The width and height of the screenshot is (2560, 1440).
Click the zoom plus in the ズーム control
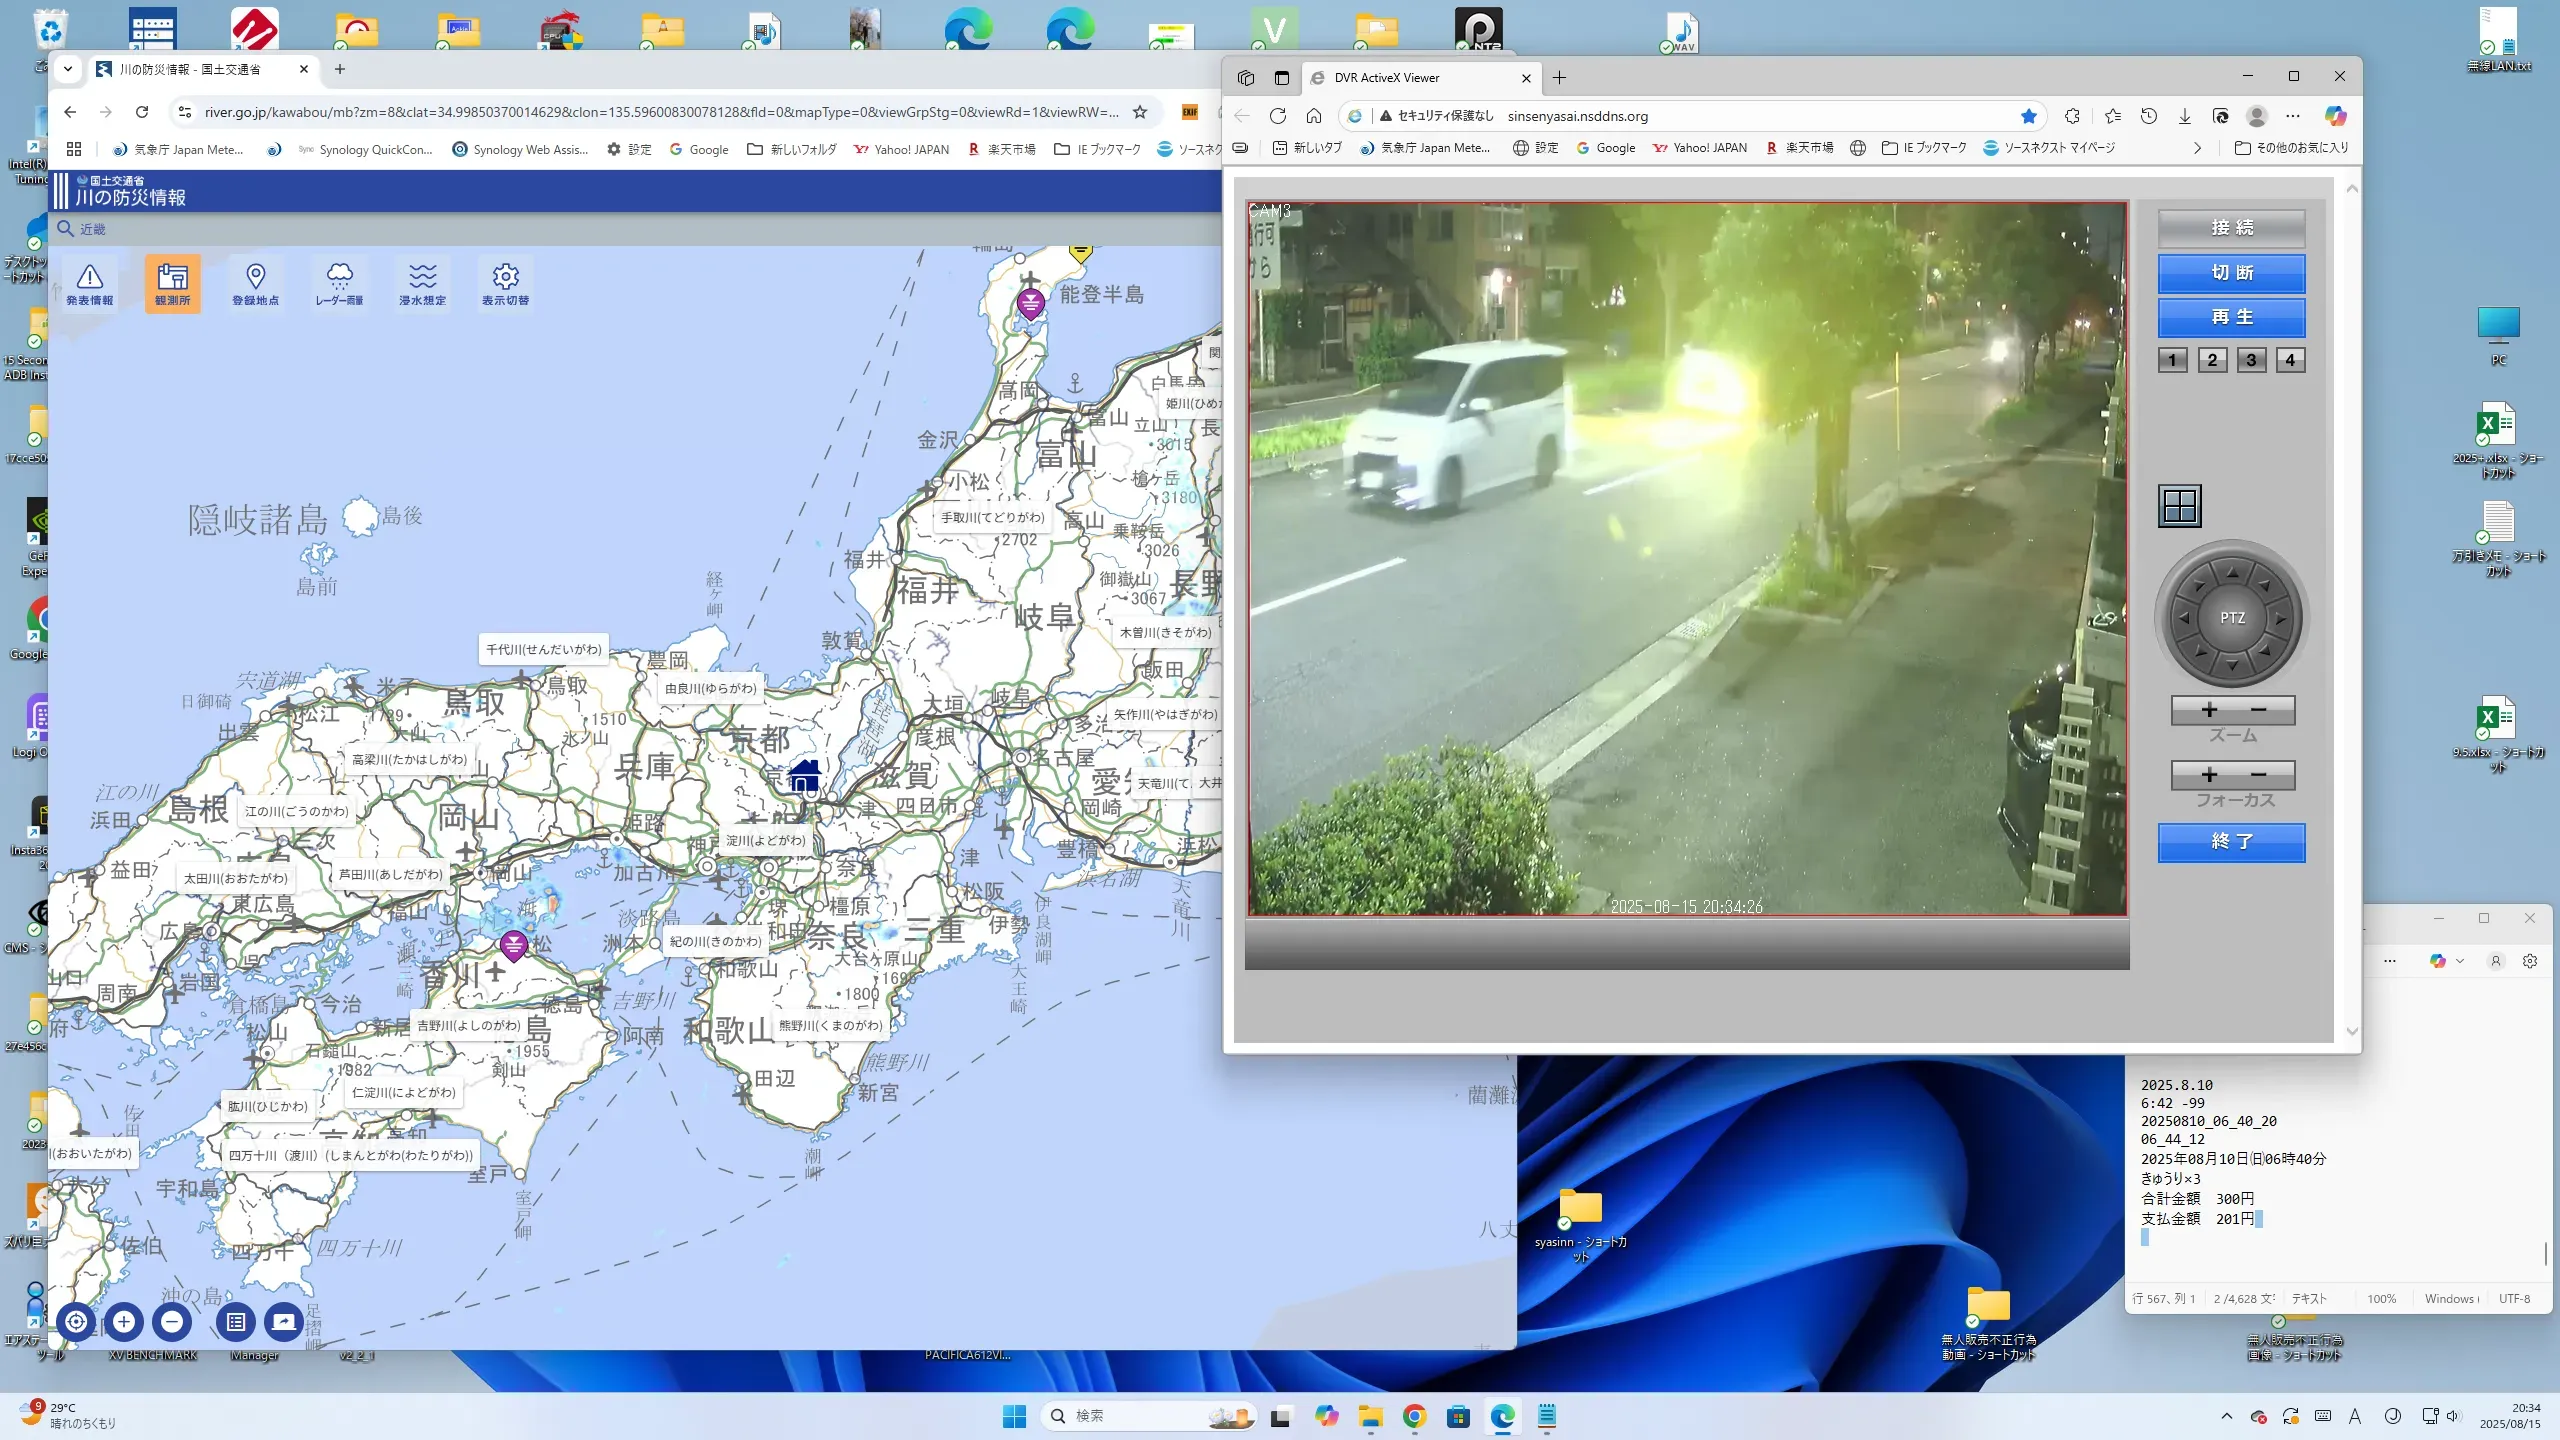click(2209, 710)
